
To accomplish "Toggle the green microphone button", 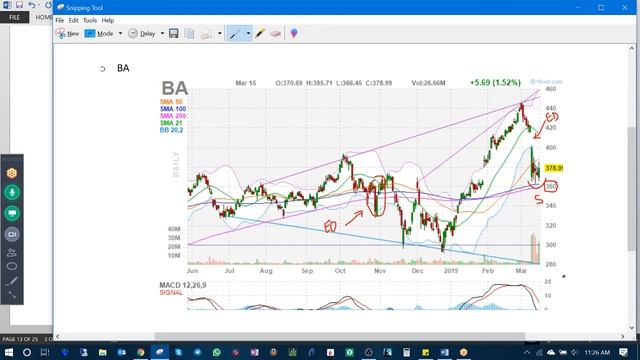I will (12, 193).
